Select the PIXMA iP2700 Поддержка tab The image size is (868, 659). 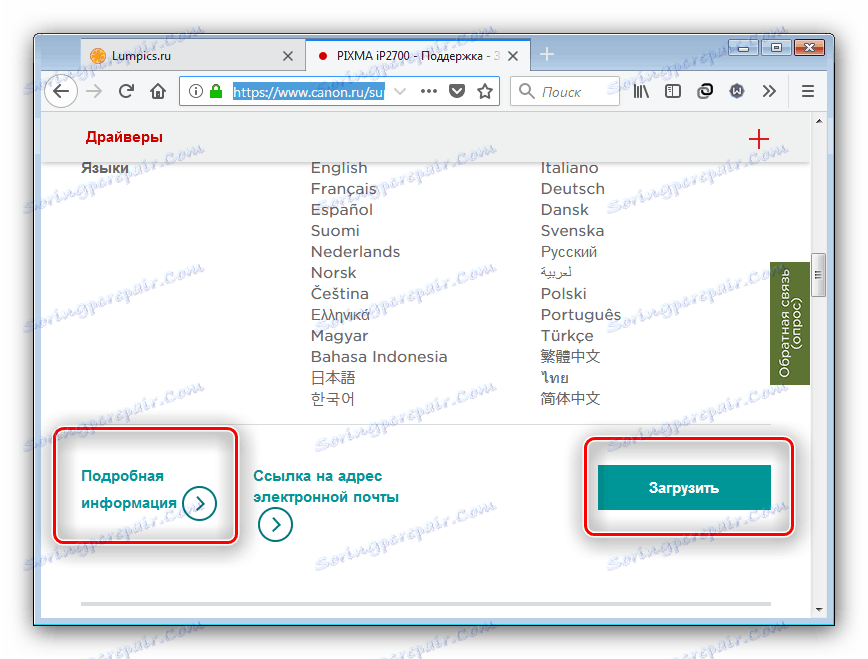coord(418,56)
